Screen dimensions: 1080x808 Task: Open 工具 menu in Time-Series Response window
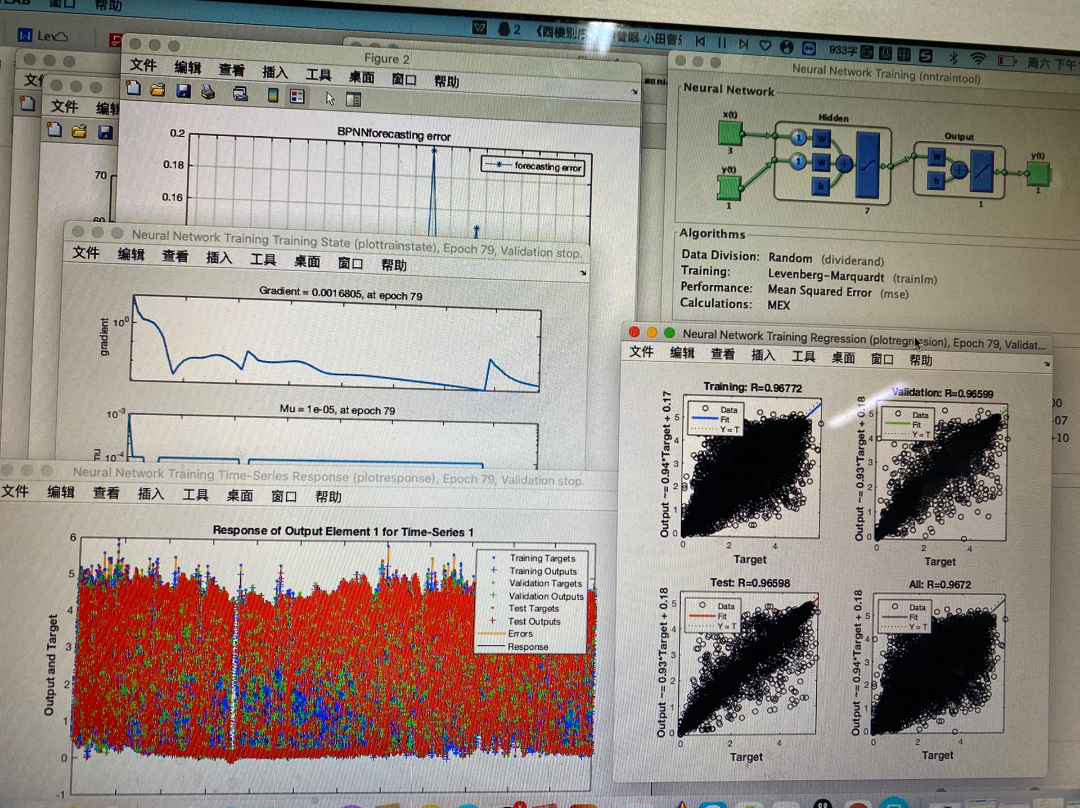(x=195, y=495)
